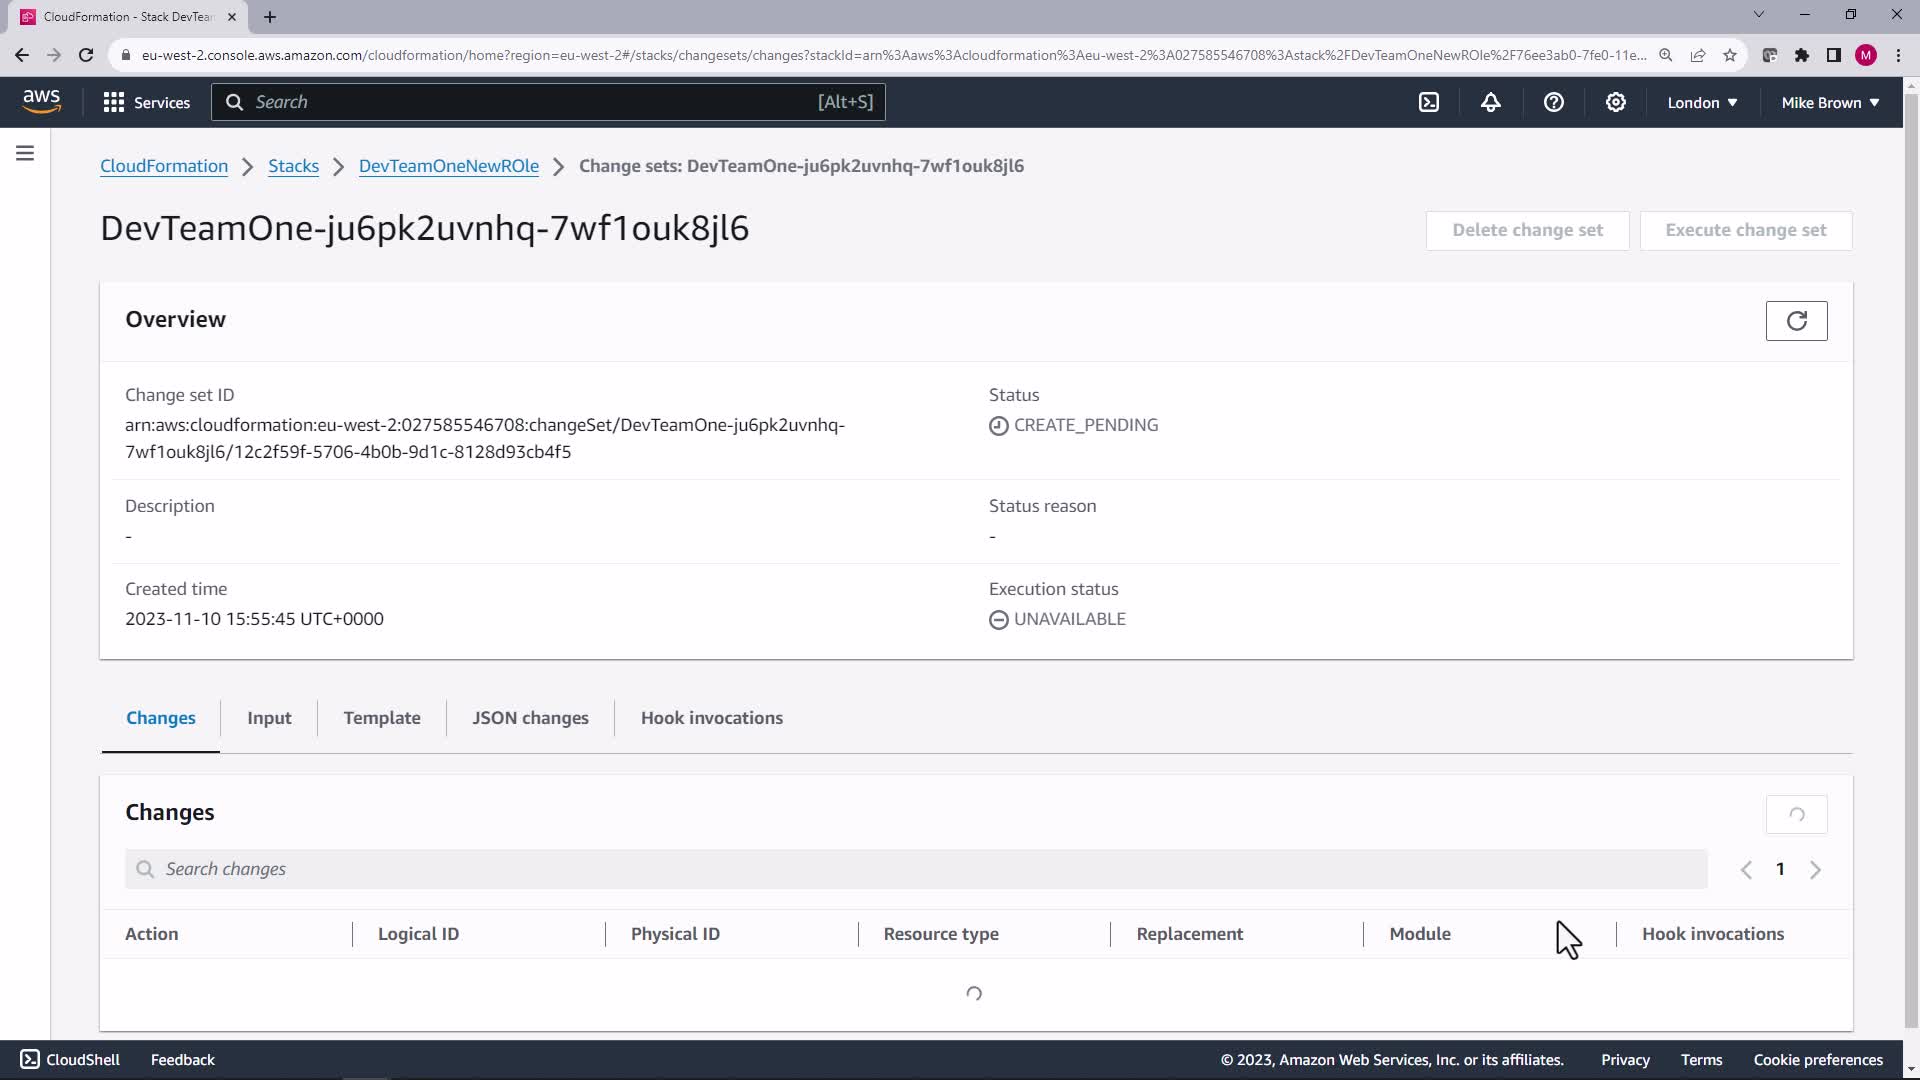Refresh the Overview panel
Screen dimensions: 1920x1080
tap(1796, 321)
